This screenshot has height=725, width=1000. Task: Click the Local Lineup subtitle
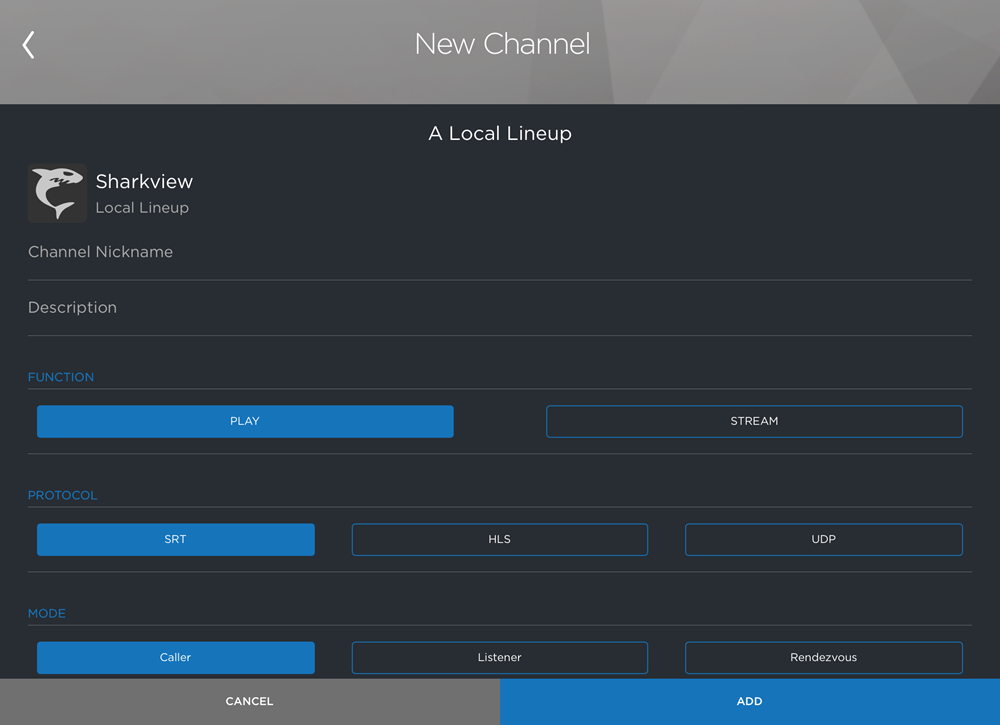point(141,207)
